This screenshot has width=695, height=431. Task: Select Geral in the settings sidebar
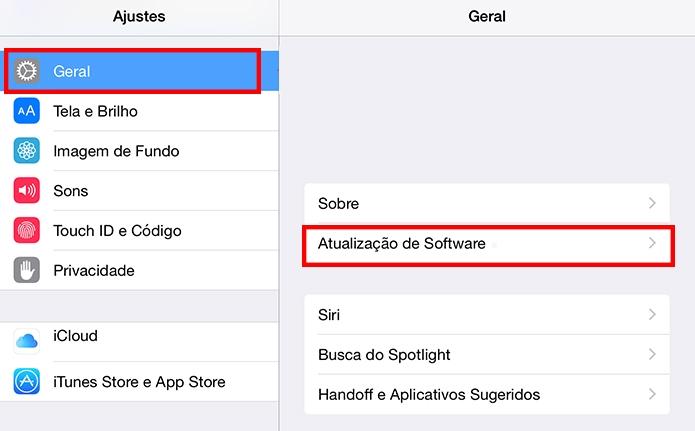(139, 71)
